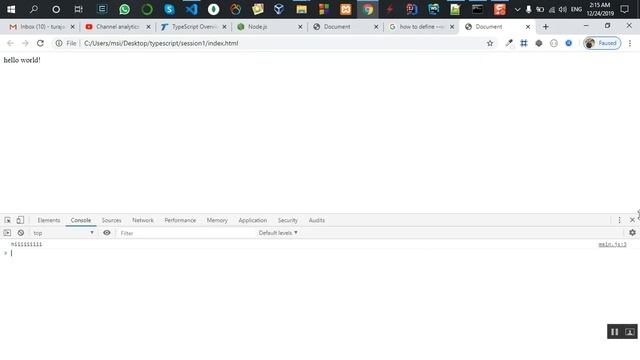
Task: Open the Memory panel
Action: (217, 220)
